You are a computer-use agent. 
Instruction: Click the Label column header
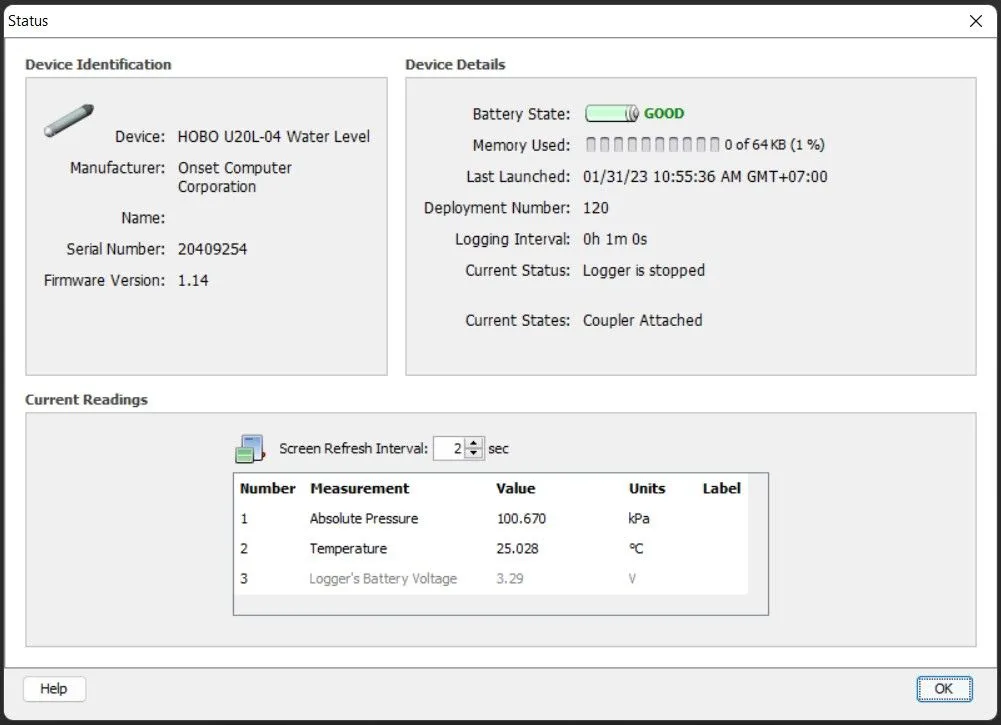pos(721,488)
